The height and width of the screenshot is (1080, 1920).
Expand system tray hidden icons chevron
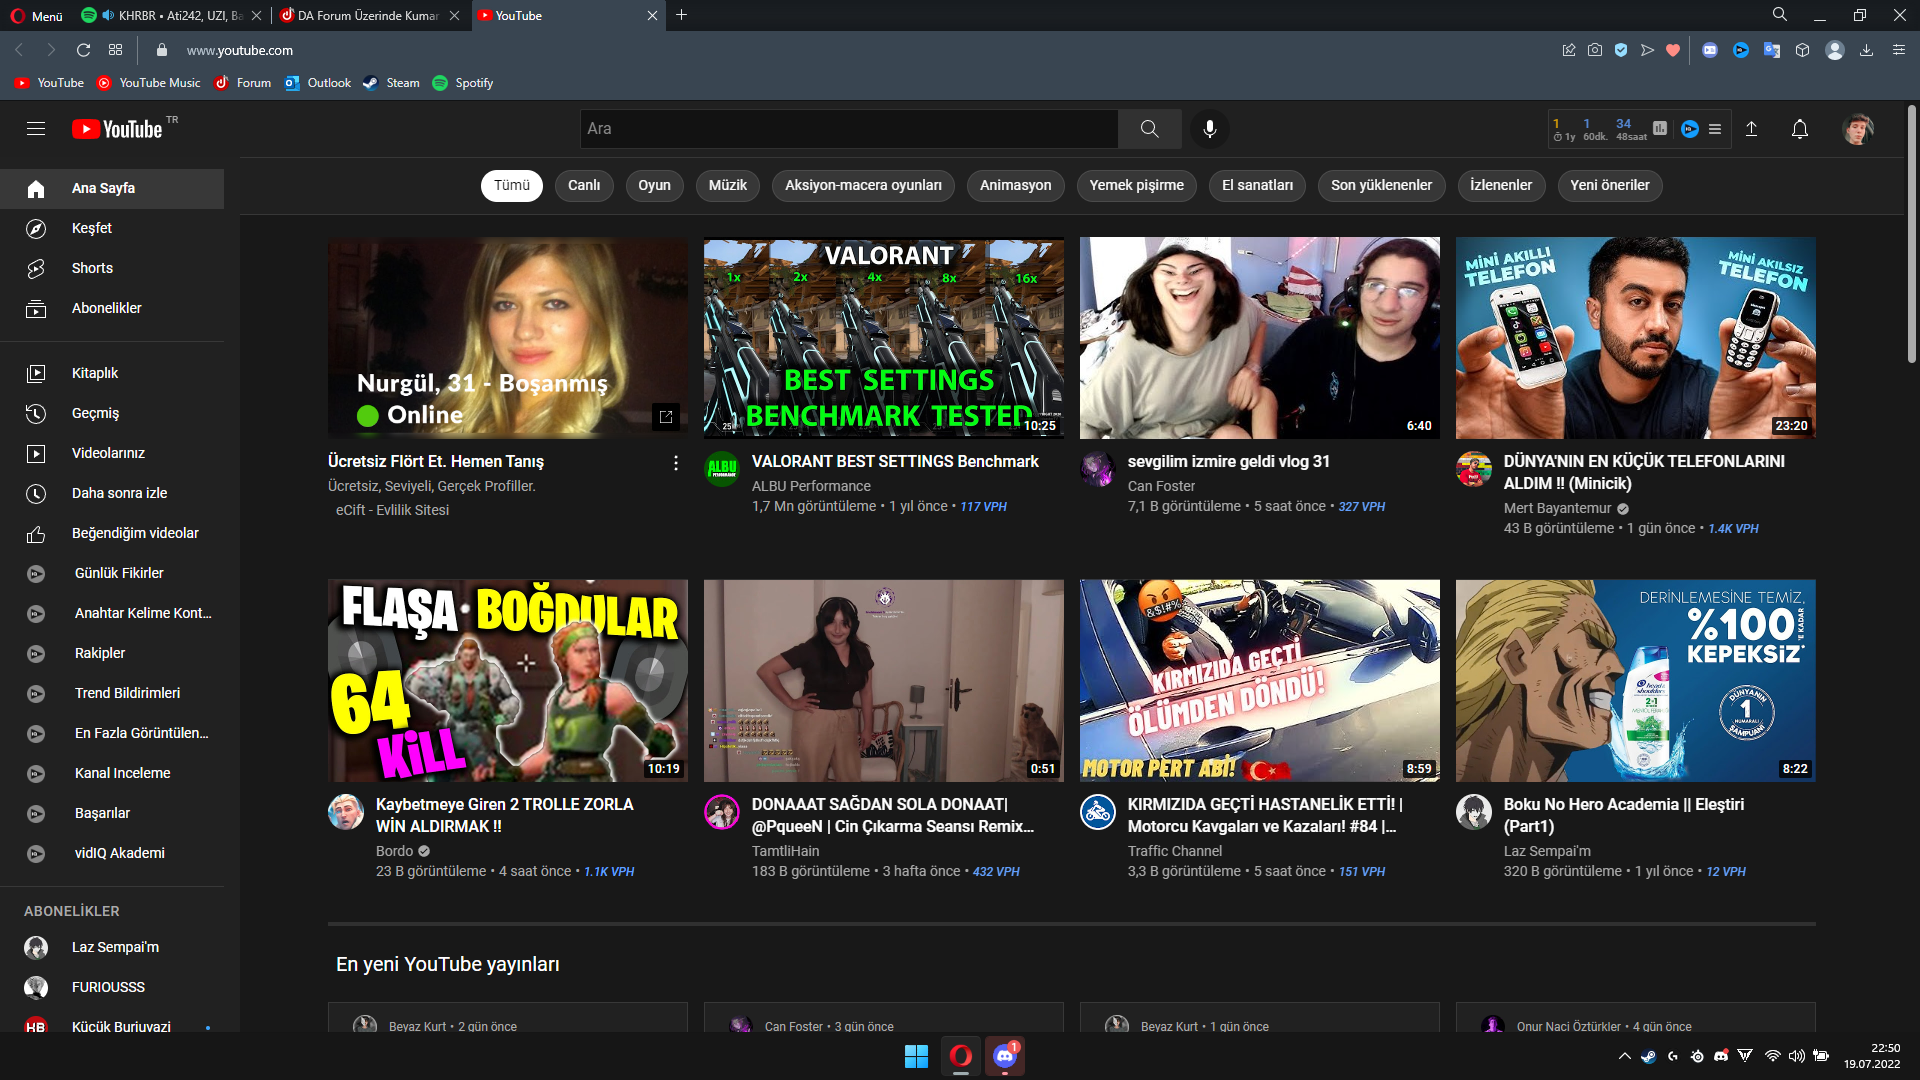pos(1624,1056)
